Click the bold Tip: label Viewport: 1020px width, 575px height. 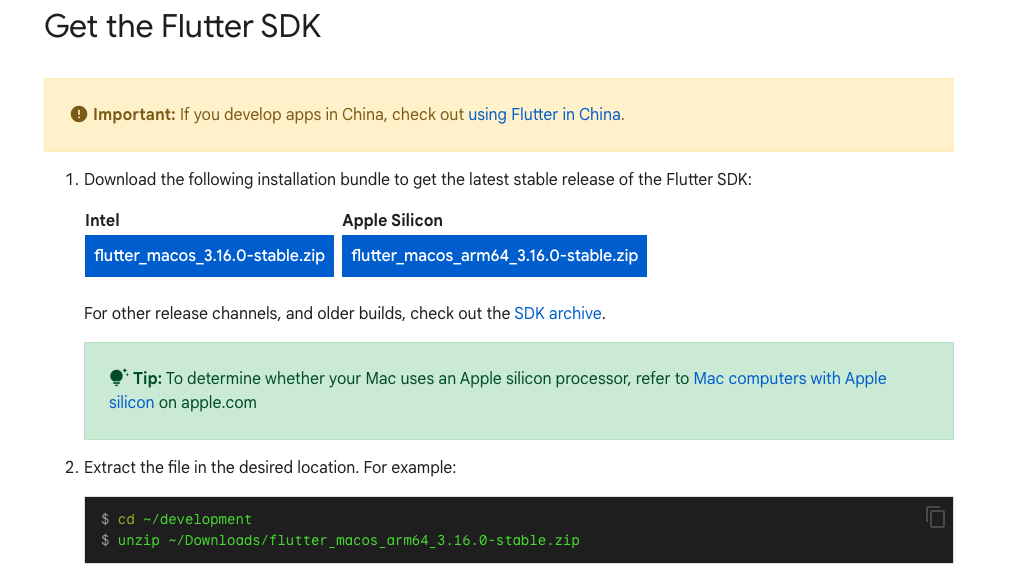pos(148,379)
